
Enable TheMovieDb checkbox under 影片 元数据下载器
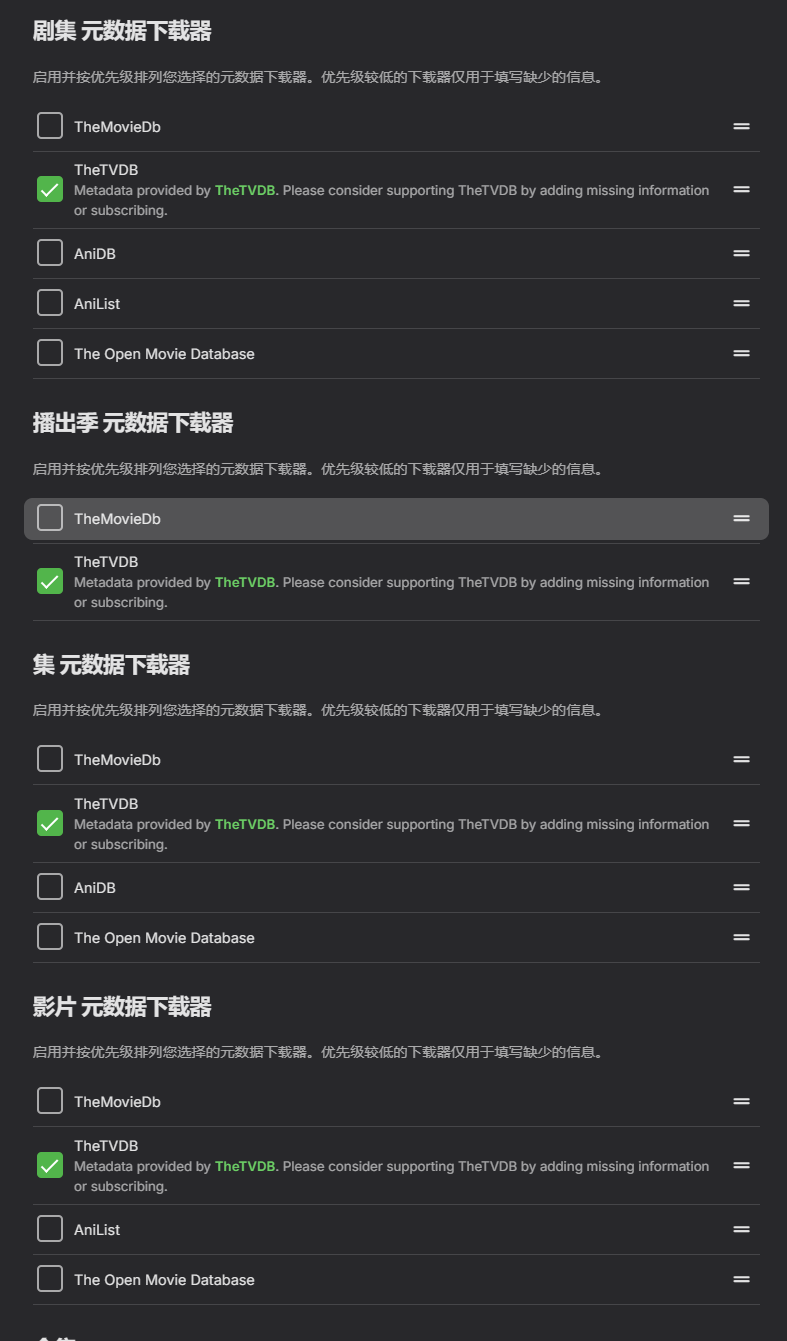50,1101
